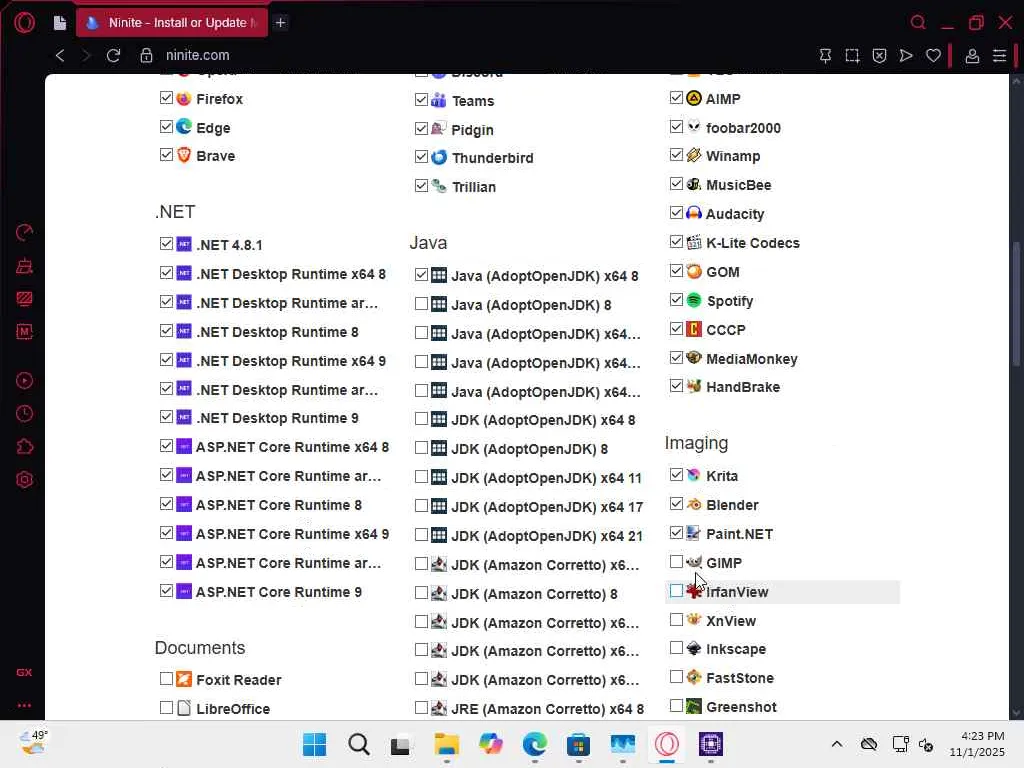Open the Windows Start button
The width and height of the screenshot is (1024, 768).
tap(315, 744)
